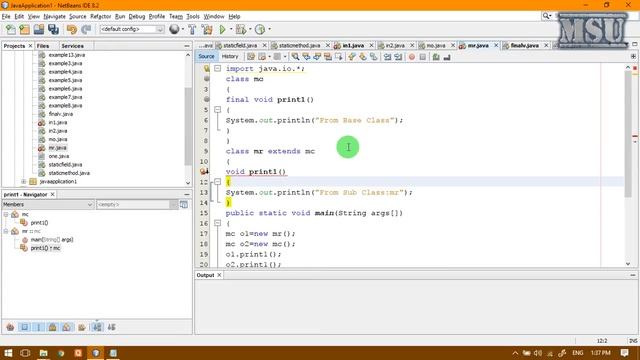Click the History view button
Image resolution: width=640 pixels, height=360 pixels.
(230, 57)
